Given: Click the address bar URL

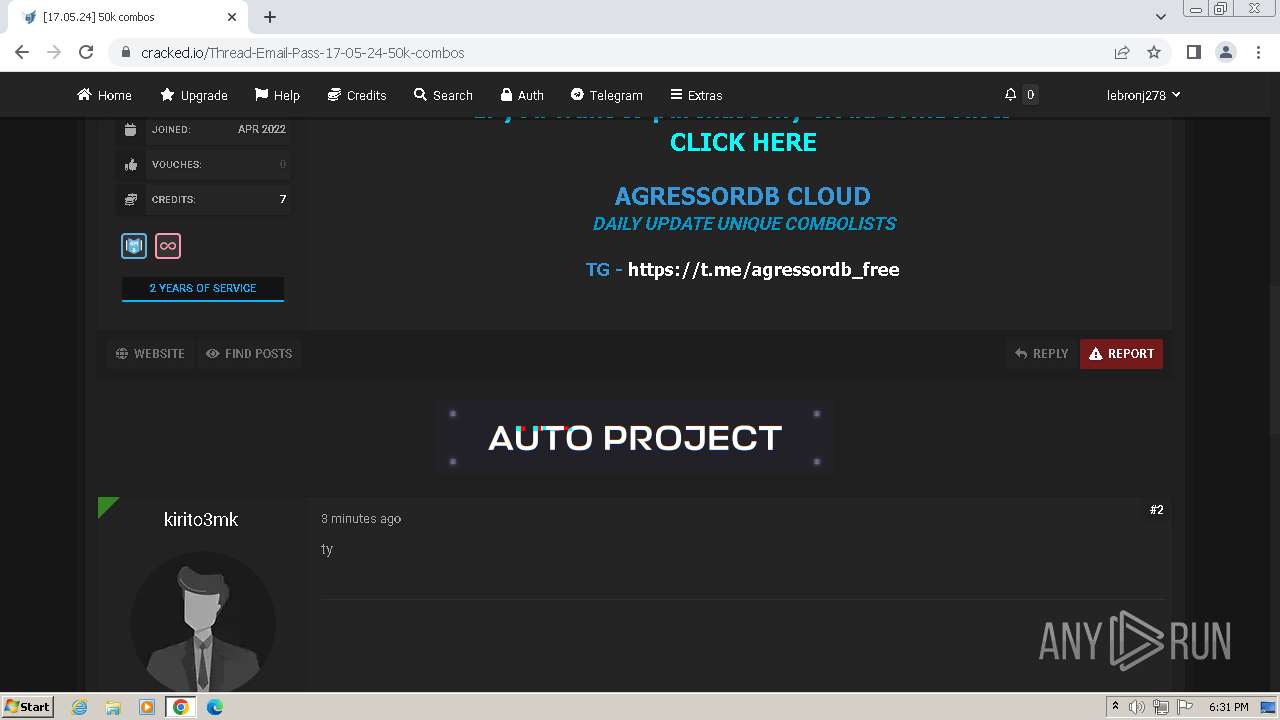Looking at the screenshot, I should (303, 52).
